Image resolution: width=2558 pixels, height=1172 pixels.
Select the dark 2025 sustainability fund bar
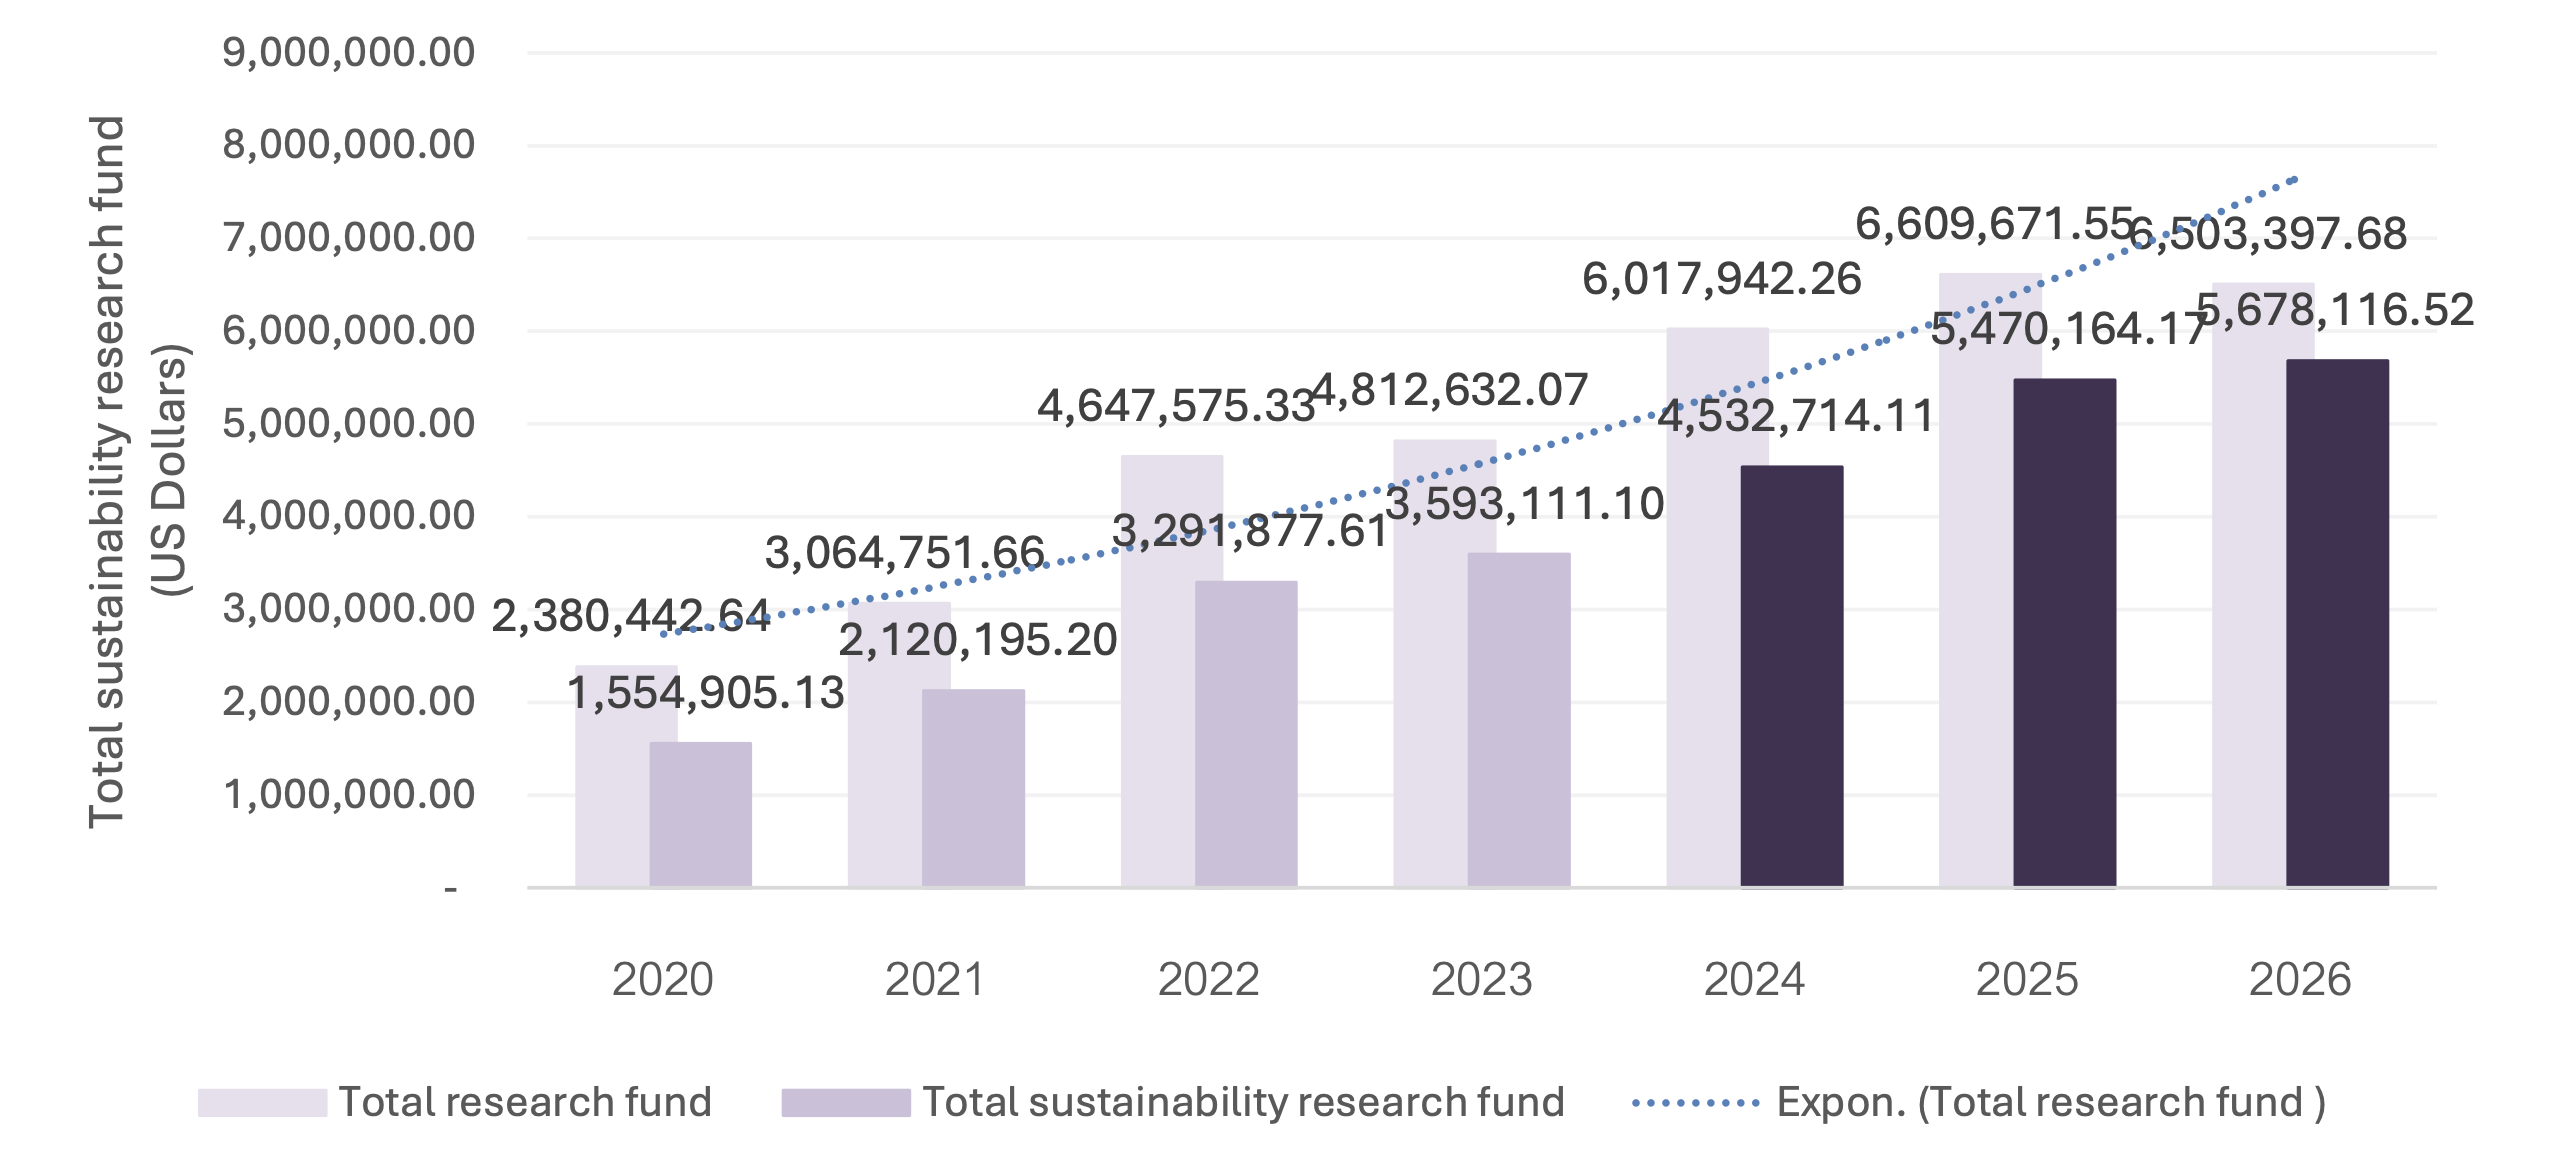(2065, 632)
